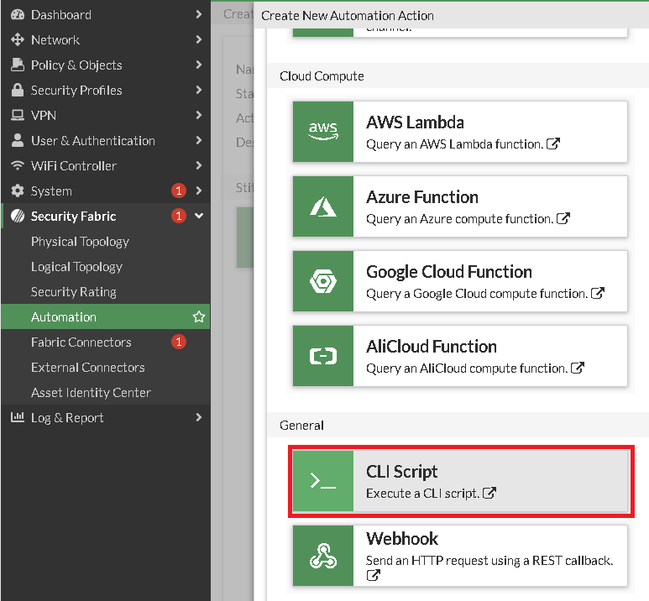Expand the Dashboard menu
Image resolution: width=649 pixels, height=601 pixels.
[199, 15]
